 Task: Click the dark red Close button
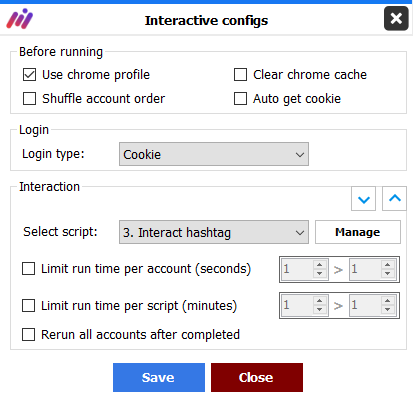pyautogui.click(x=257, y=377)
